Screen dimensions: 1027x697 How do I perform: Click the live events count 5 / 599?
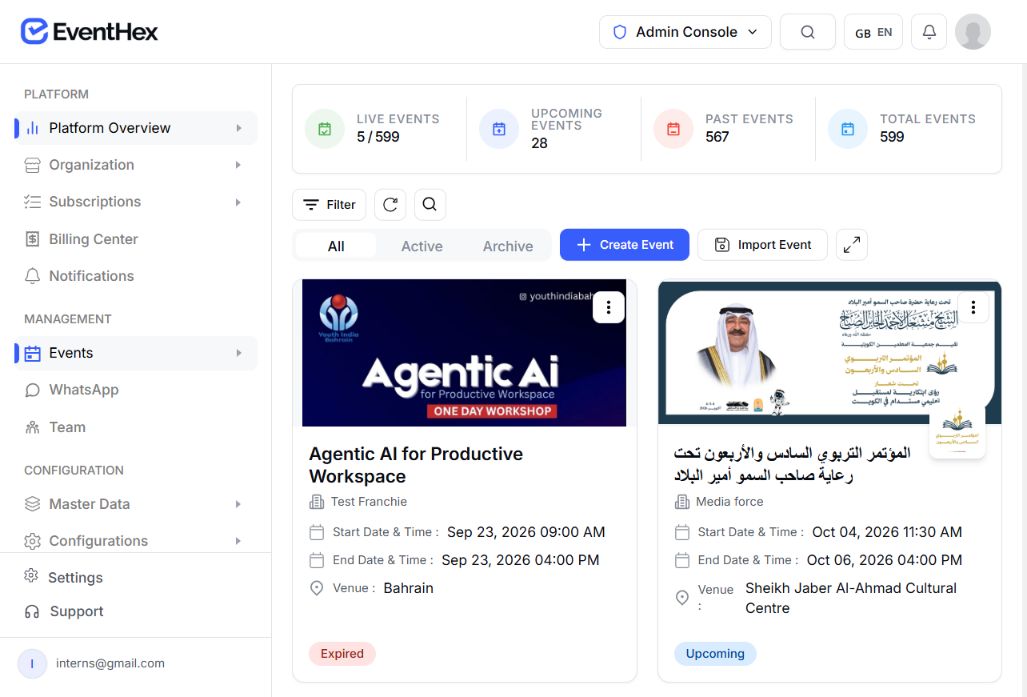(378, 137)
